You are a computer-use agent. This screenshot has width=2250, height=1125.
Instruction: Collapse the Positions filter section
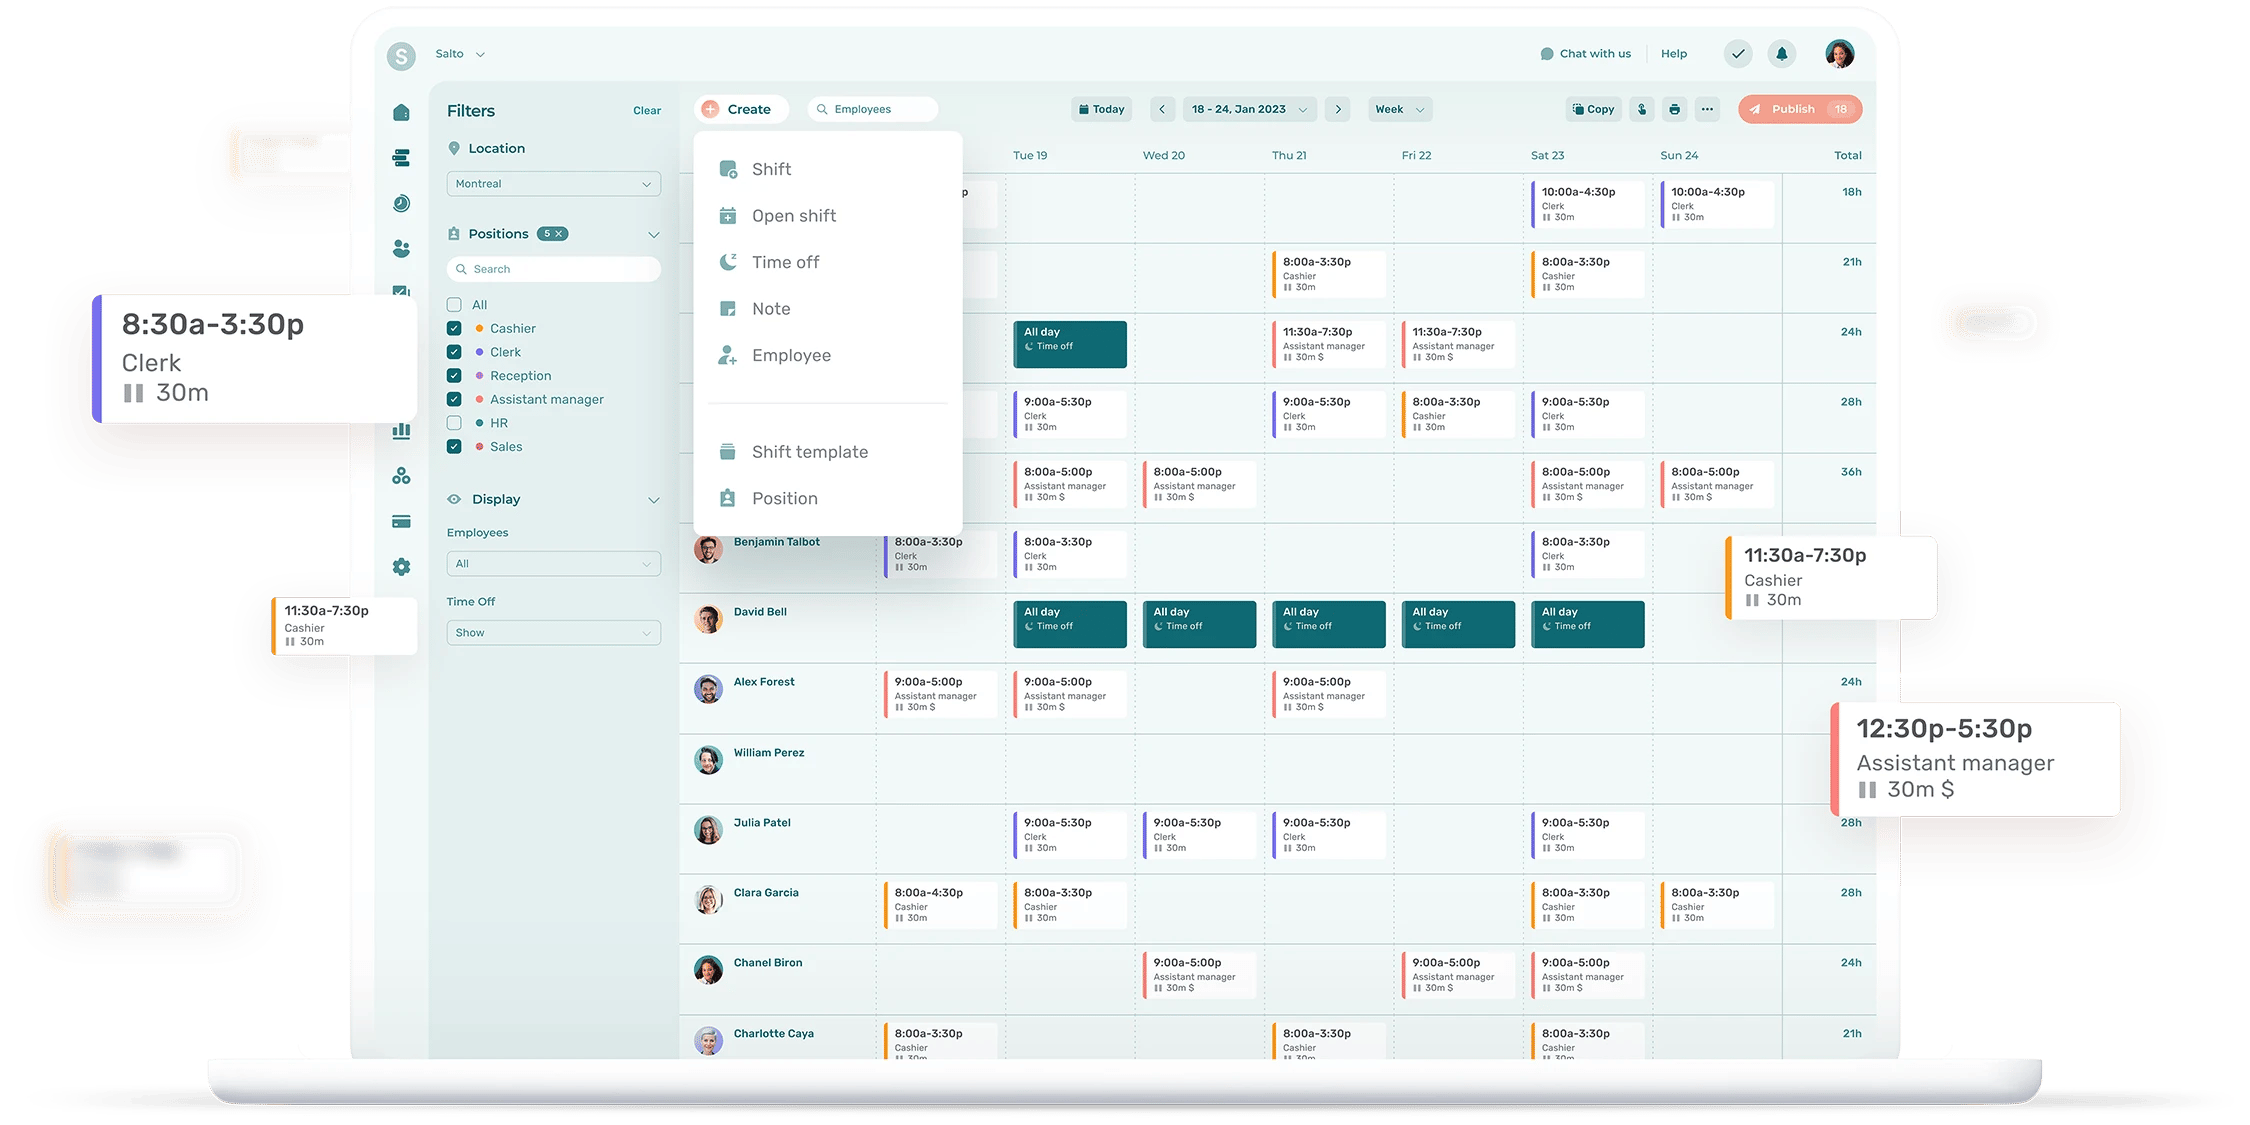(x=655, y=233)
